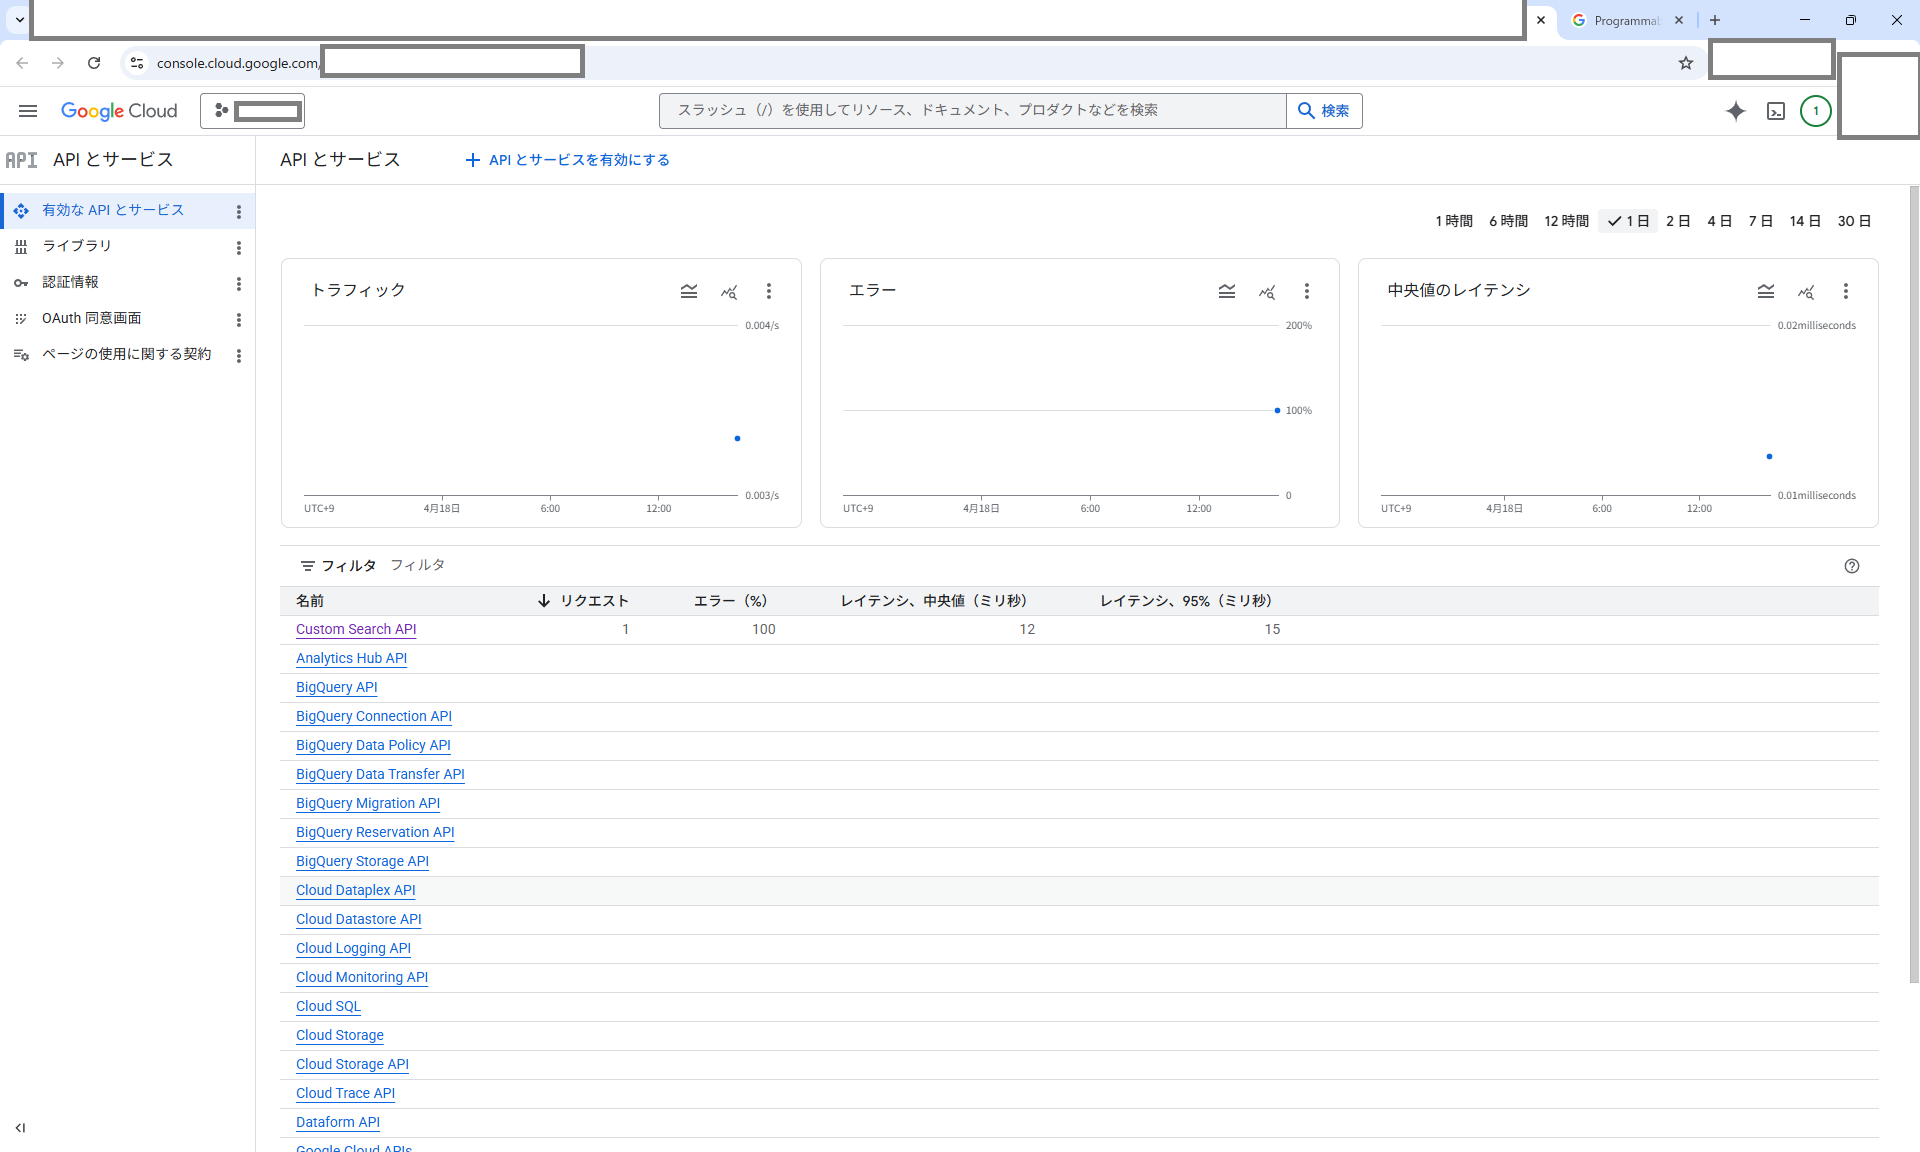Sort table by エラー (%) column

pyautogui.click(x=731, y=601)
